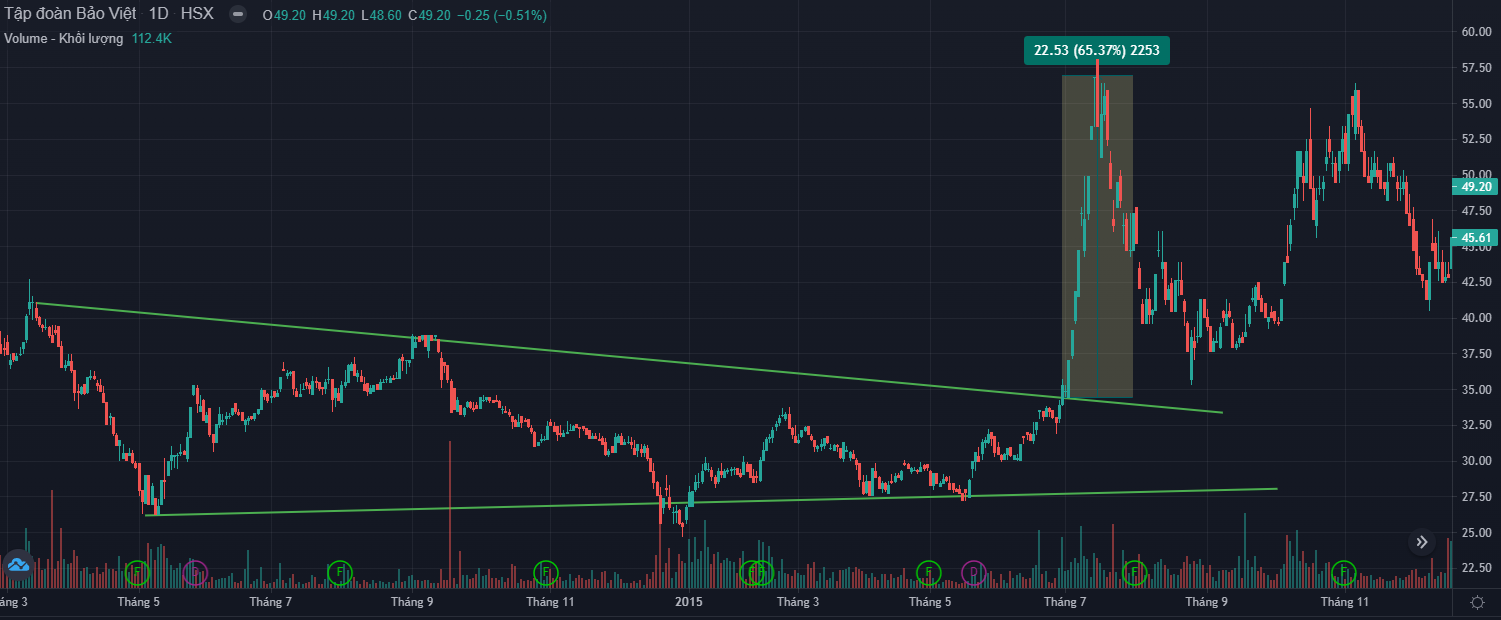Click the HSX exchange label
Viewport: 1501px width, 620px height.
pos(197,15)
